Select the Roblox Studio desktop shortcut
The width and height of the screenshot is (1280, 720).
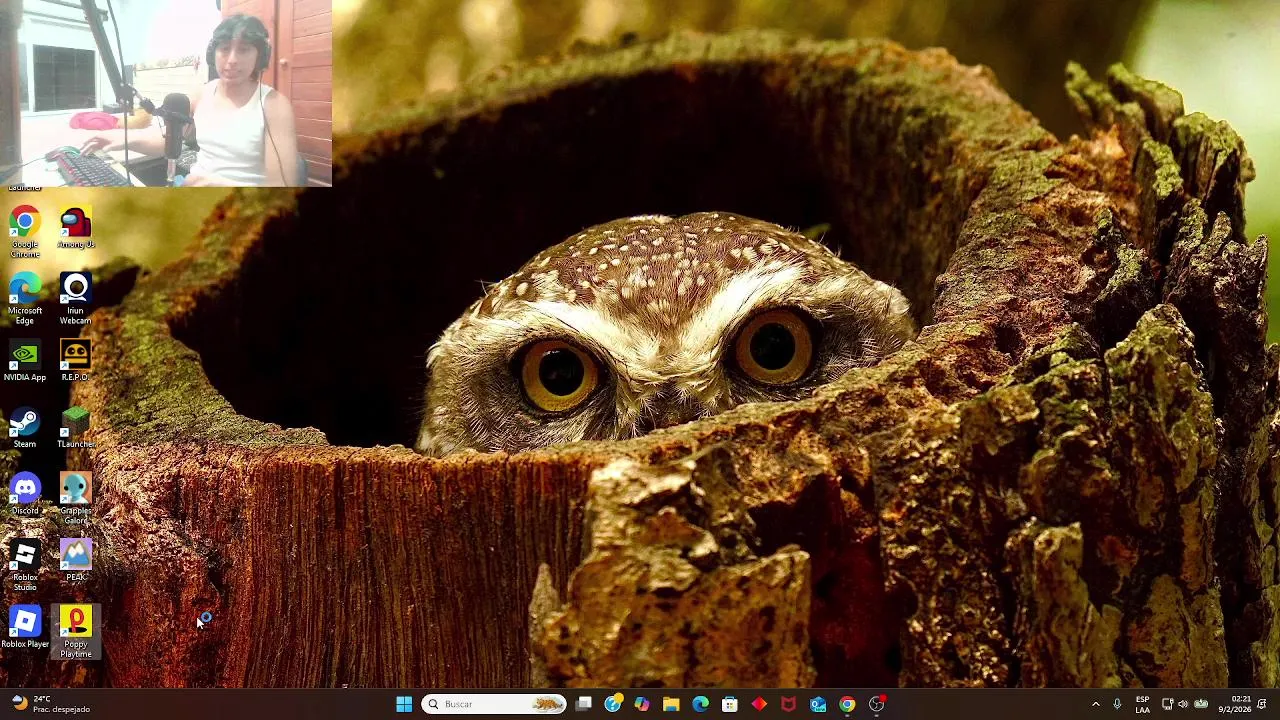25,566
